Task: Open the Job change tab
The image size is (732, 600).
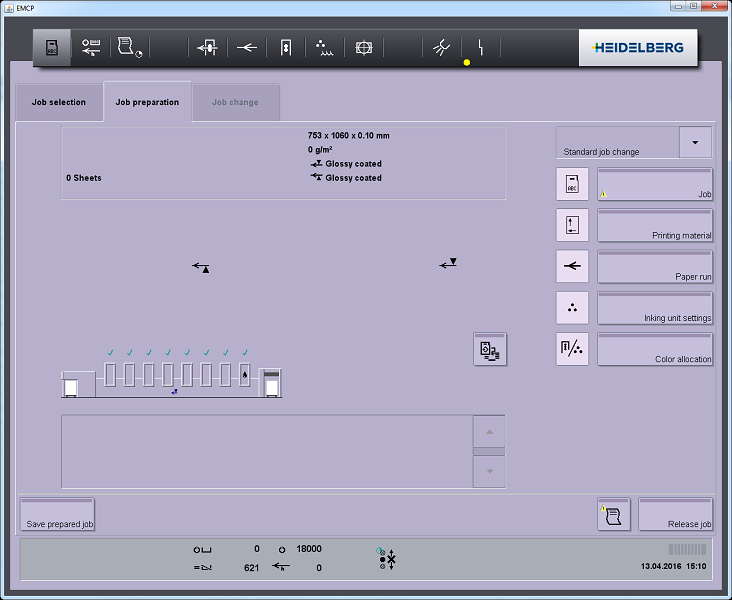Action: tap(235, 102)
